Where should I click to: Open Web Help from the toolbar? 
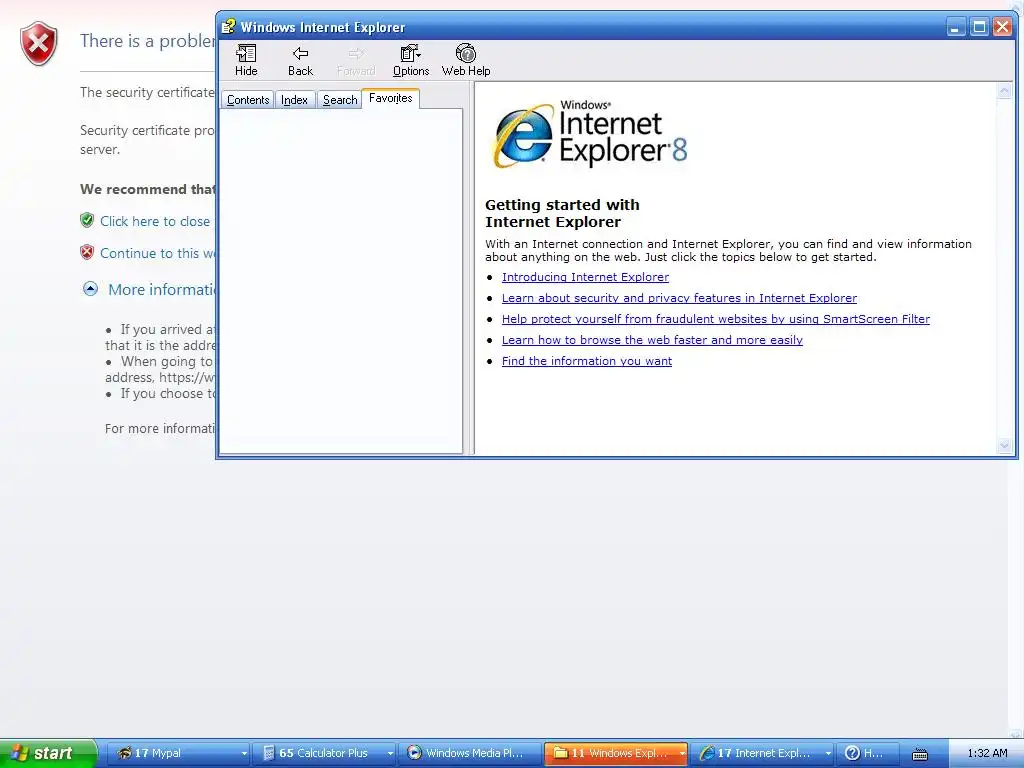coord(466,60)
